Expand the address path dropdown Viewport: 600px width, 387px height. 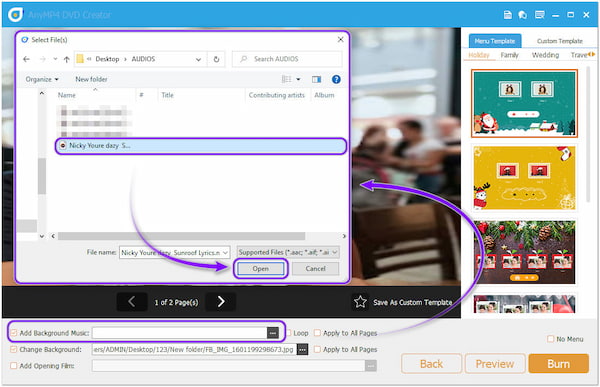tap(198, 59)
